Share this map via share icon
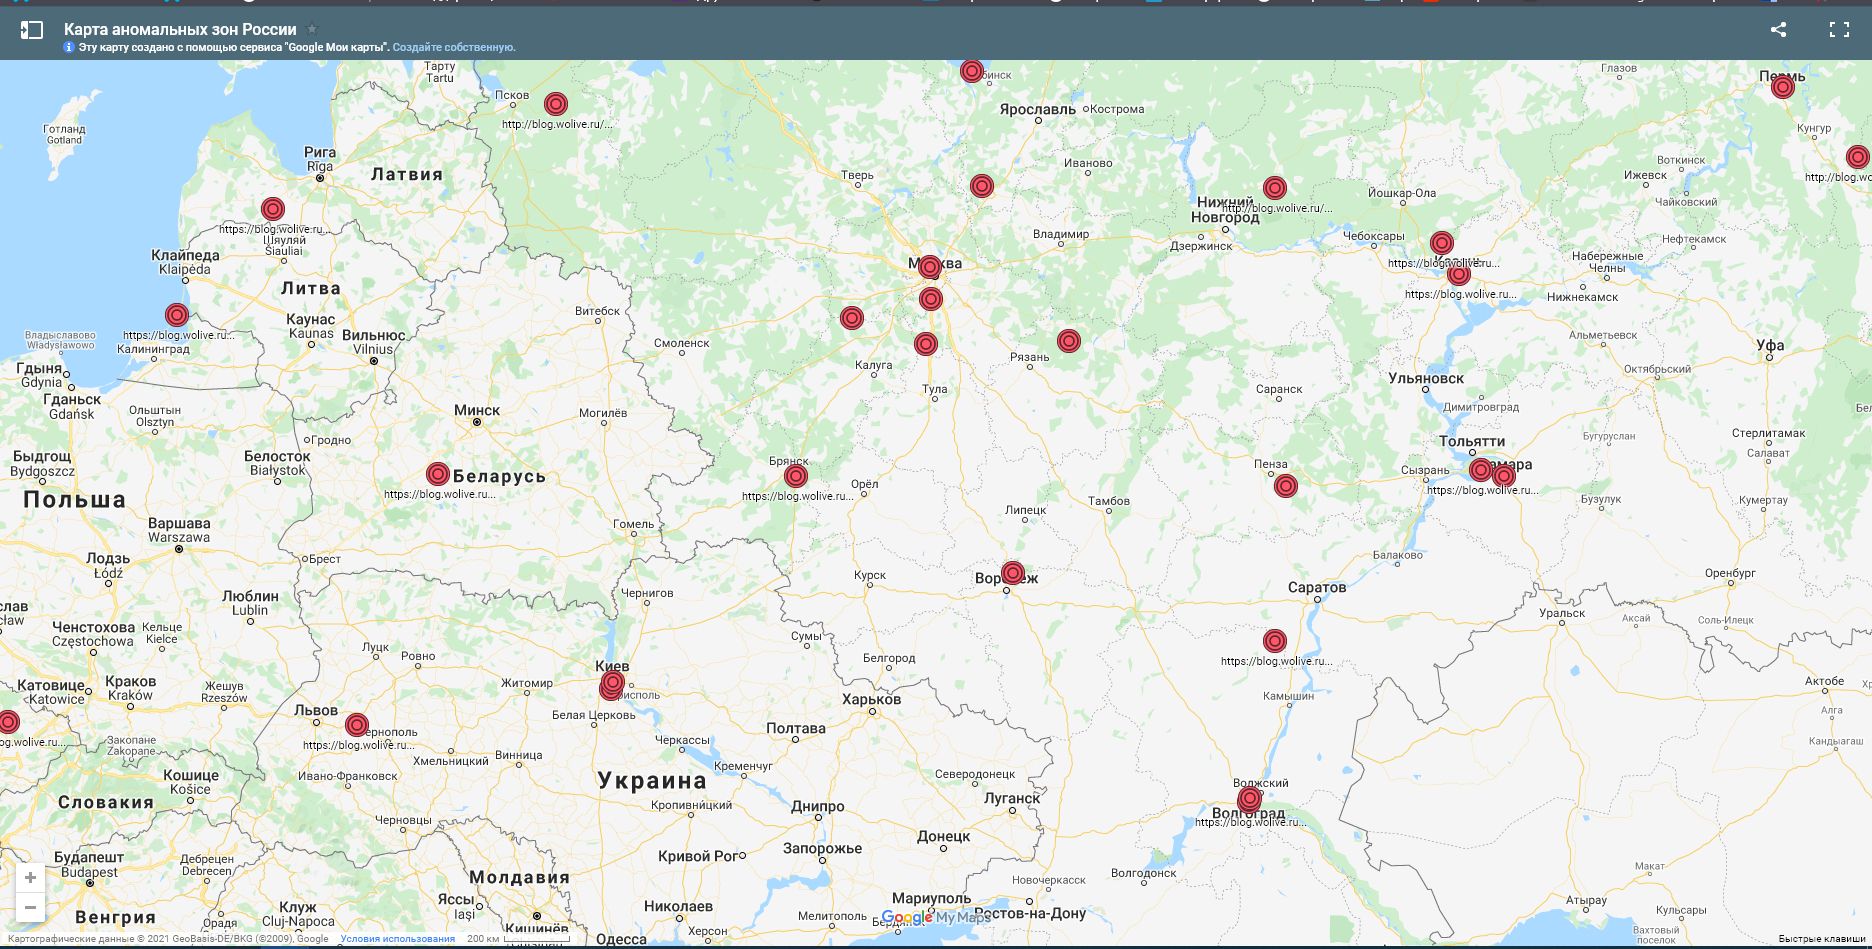The height and width of the screenshot is (949, 1872). coord(1778,29)
